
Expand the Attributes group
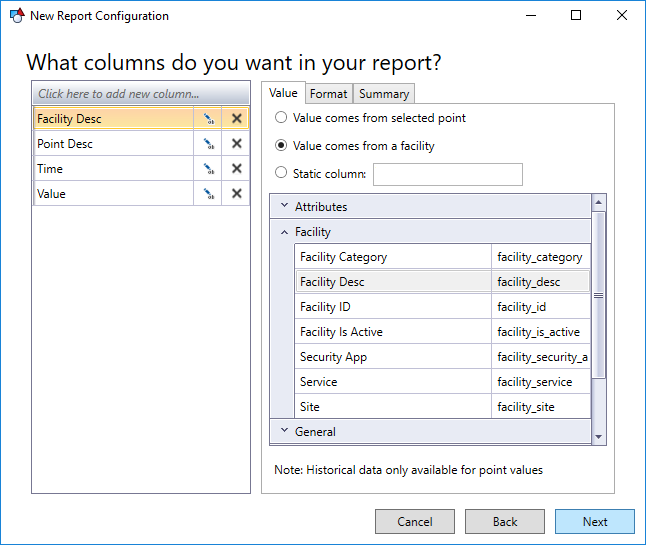coord(284,205)
